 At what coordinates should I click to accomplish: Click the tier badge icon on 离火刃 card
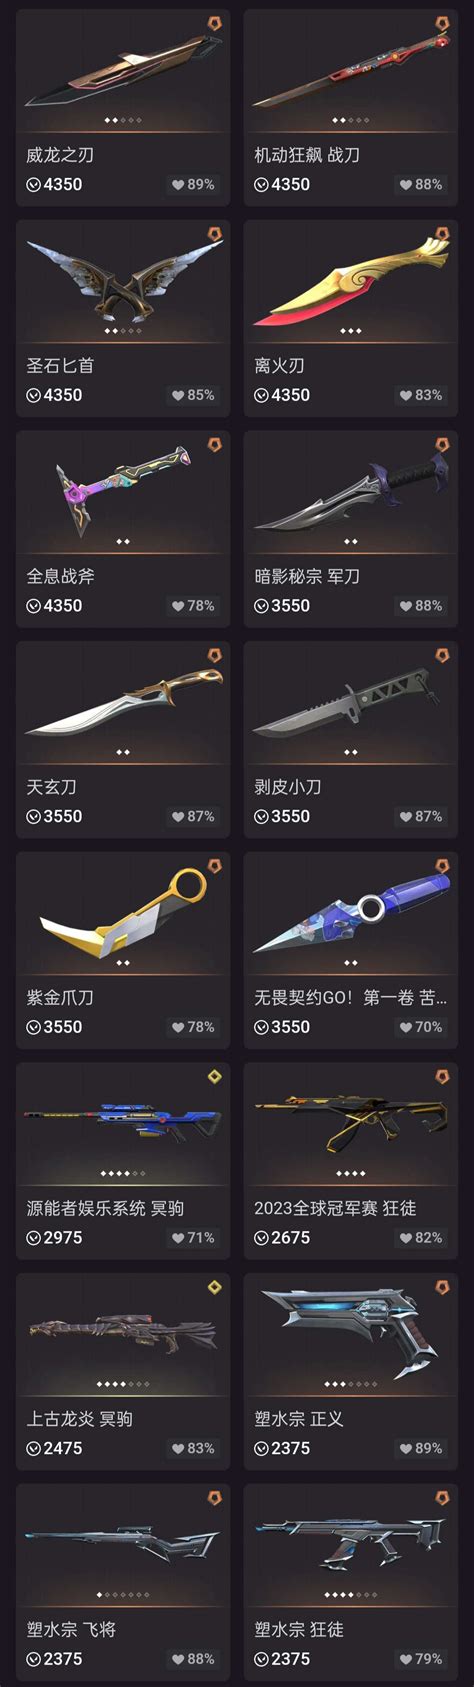pos(442,234)
